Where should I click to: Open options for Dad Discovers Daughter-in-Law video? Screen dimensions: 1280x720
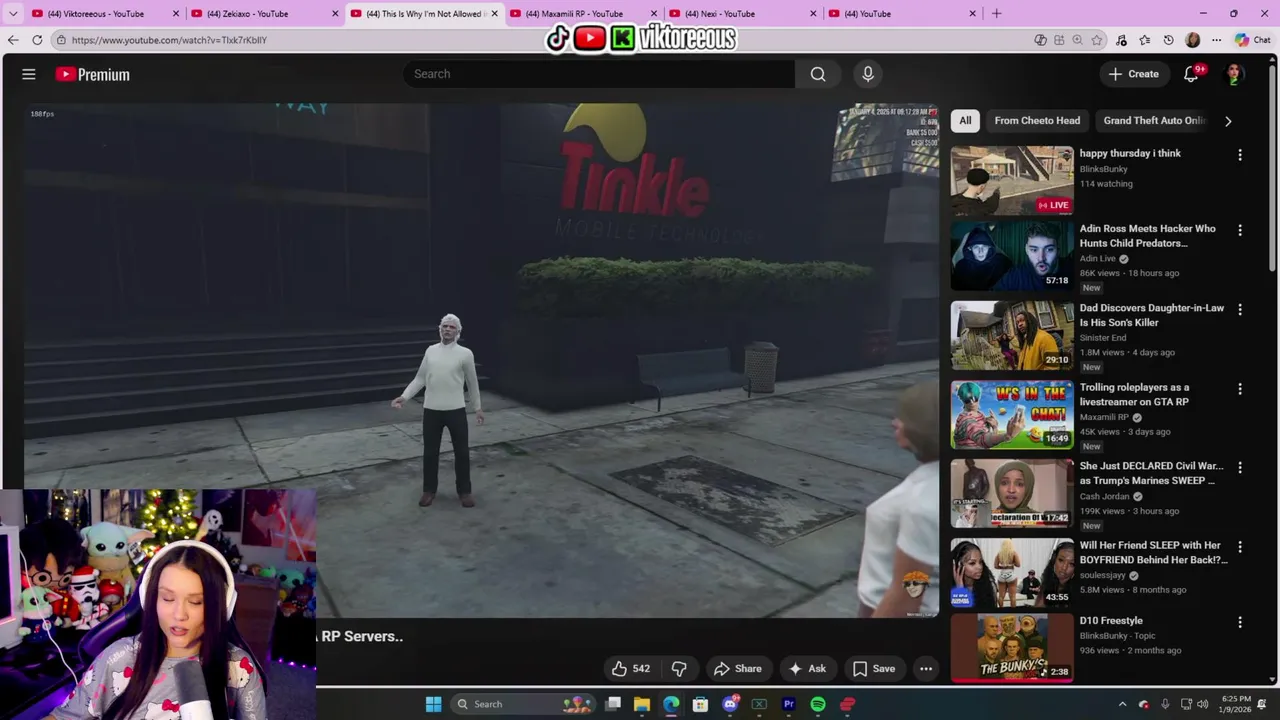(x=1240, y=310)
